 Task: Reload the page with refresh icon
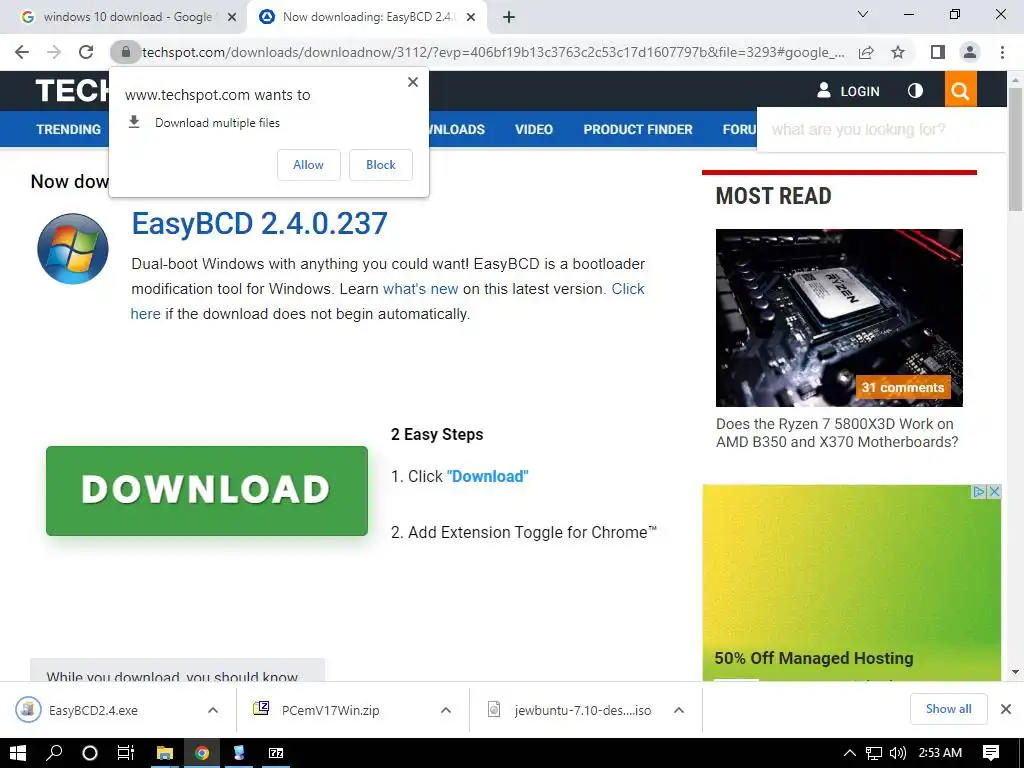(x=86, y=52)
